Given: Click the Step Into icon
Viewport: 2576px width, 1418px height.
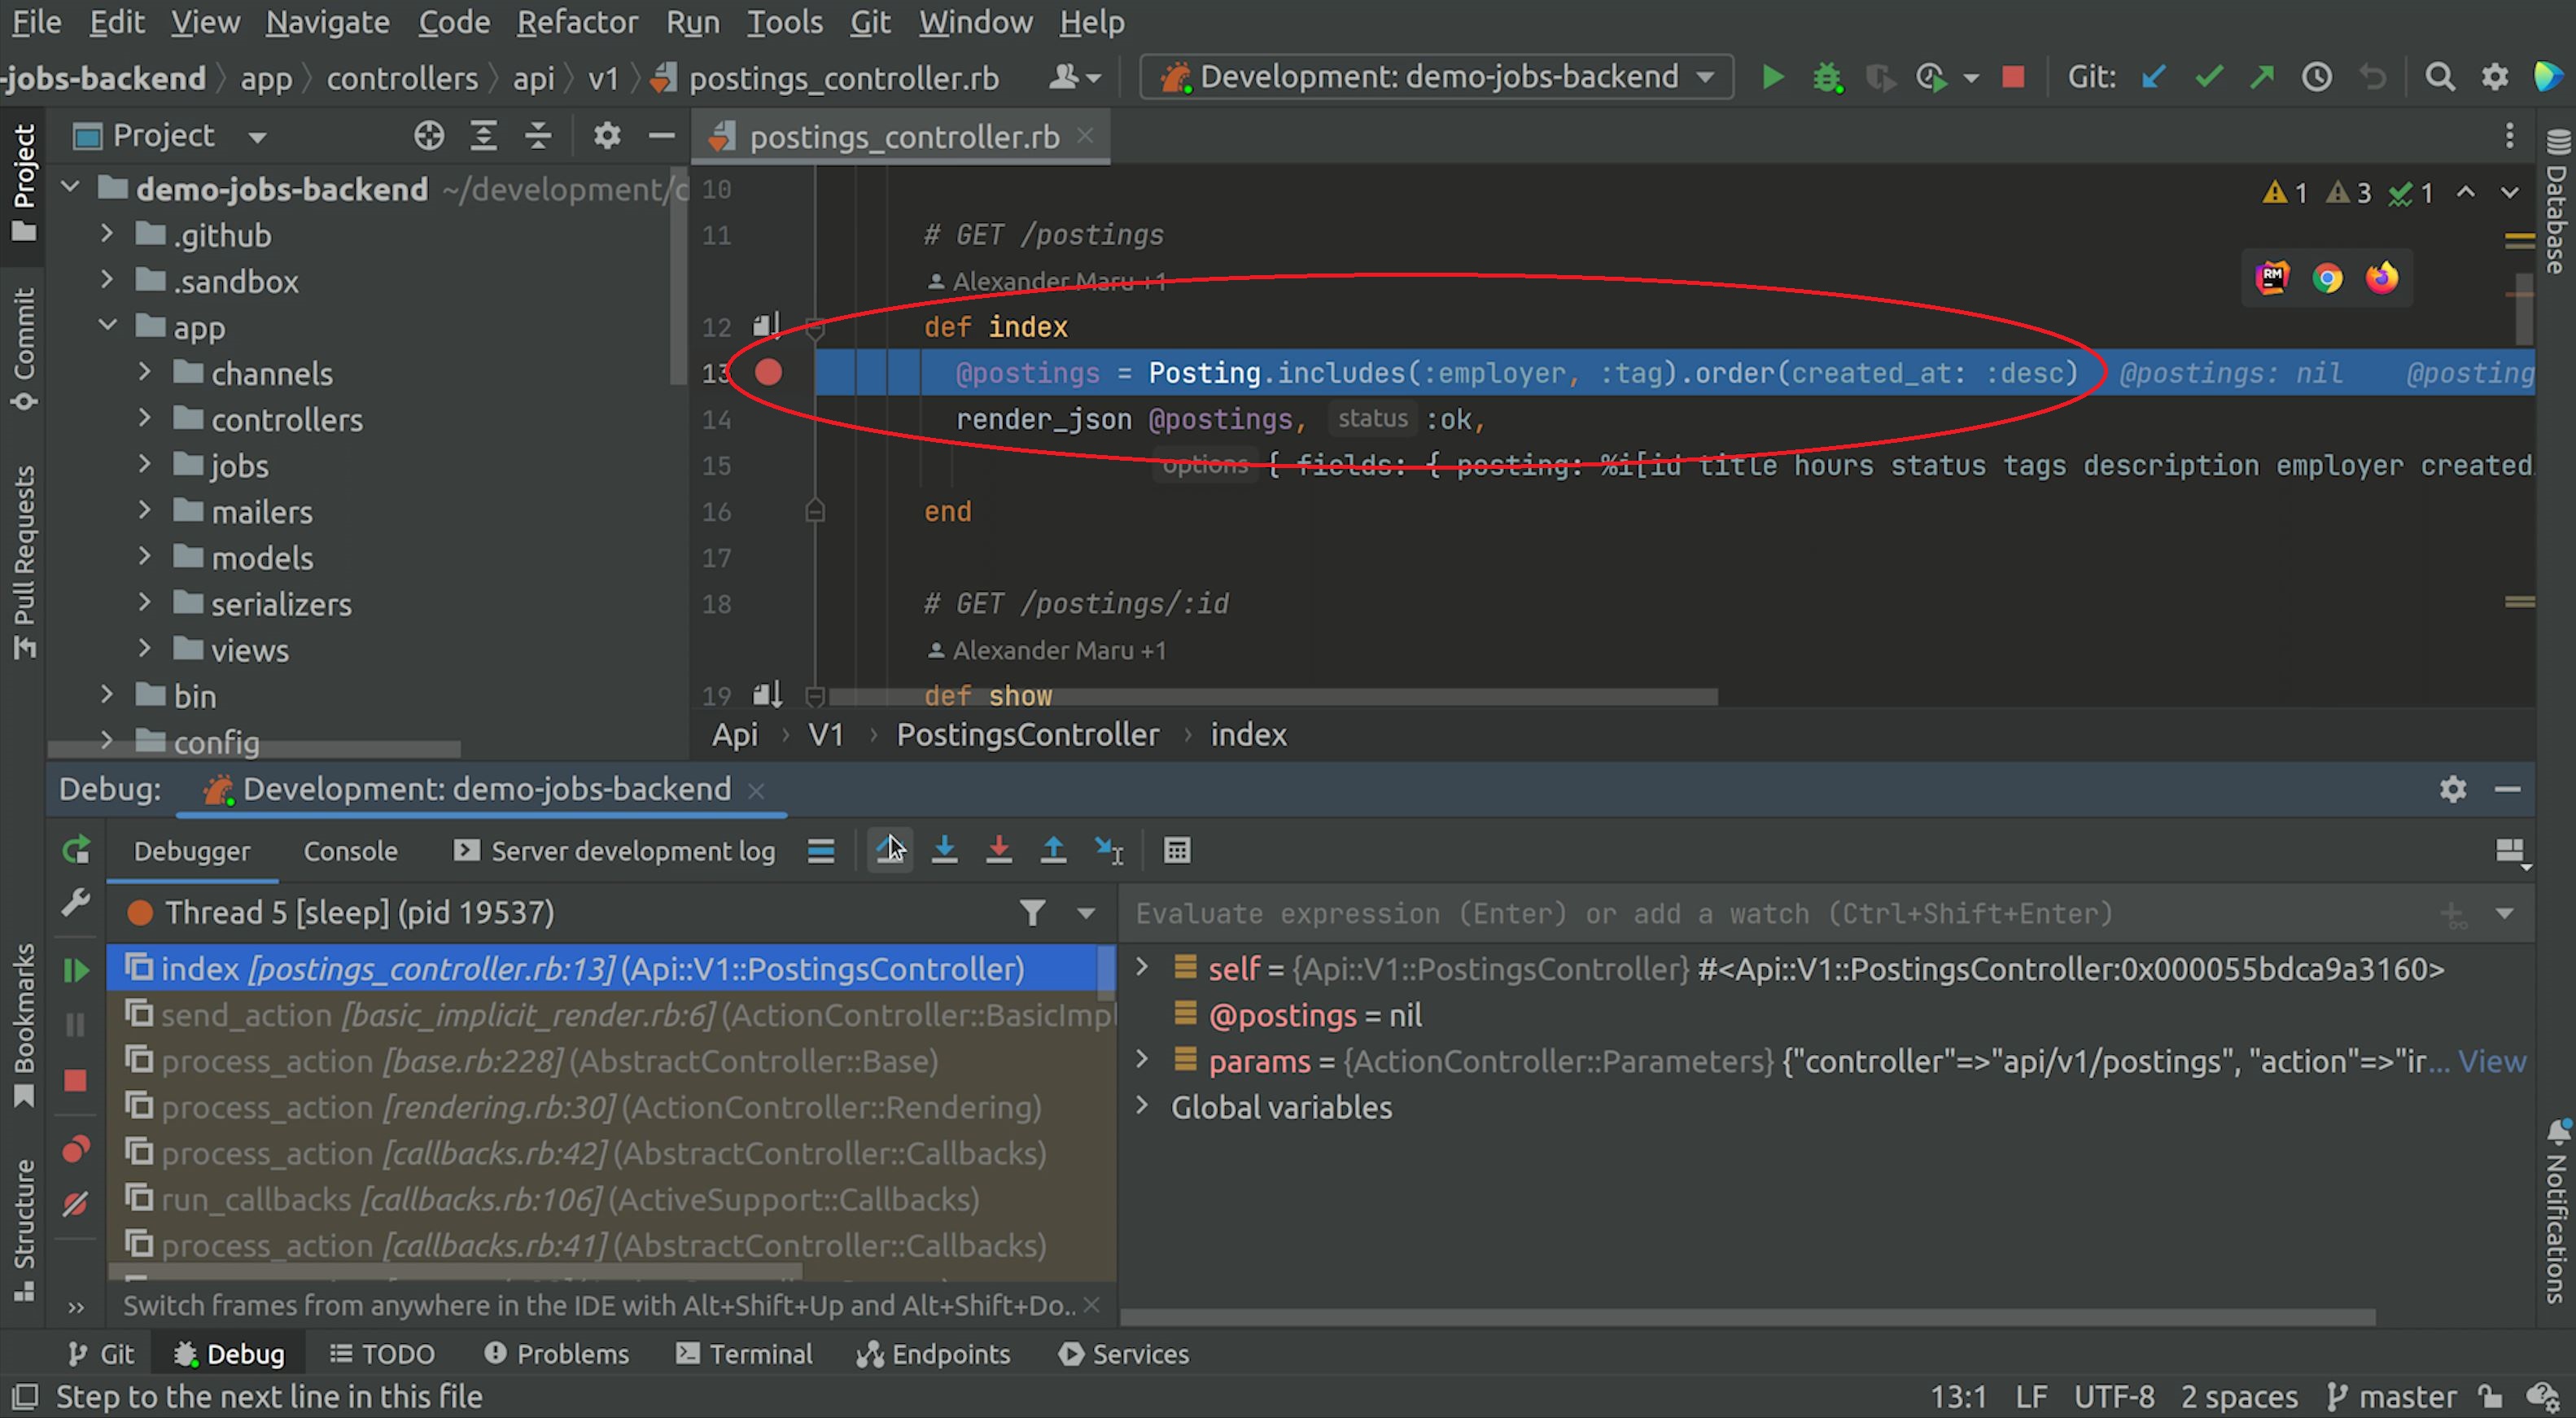Looking at the screenshot, I should pos(944,850).
